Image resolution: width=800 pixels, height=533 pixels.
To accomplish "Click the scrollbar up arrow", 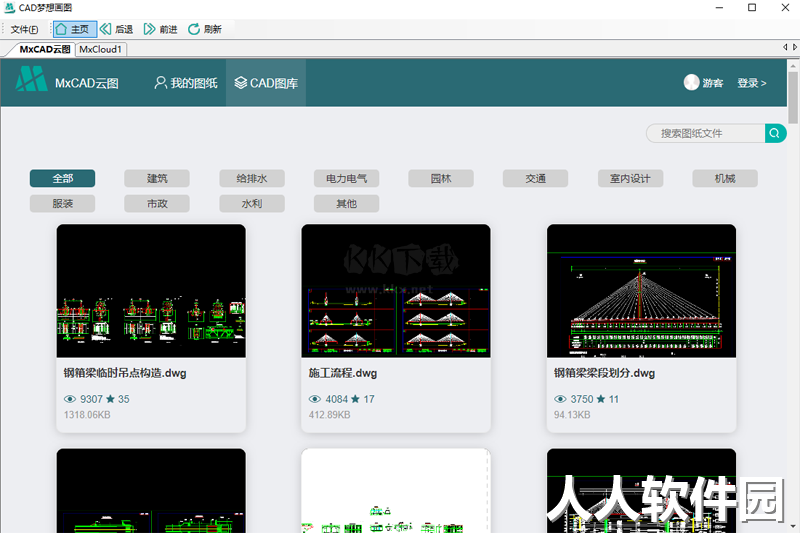I will [793, 66].
